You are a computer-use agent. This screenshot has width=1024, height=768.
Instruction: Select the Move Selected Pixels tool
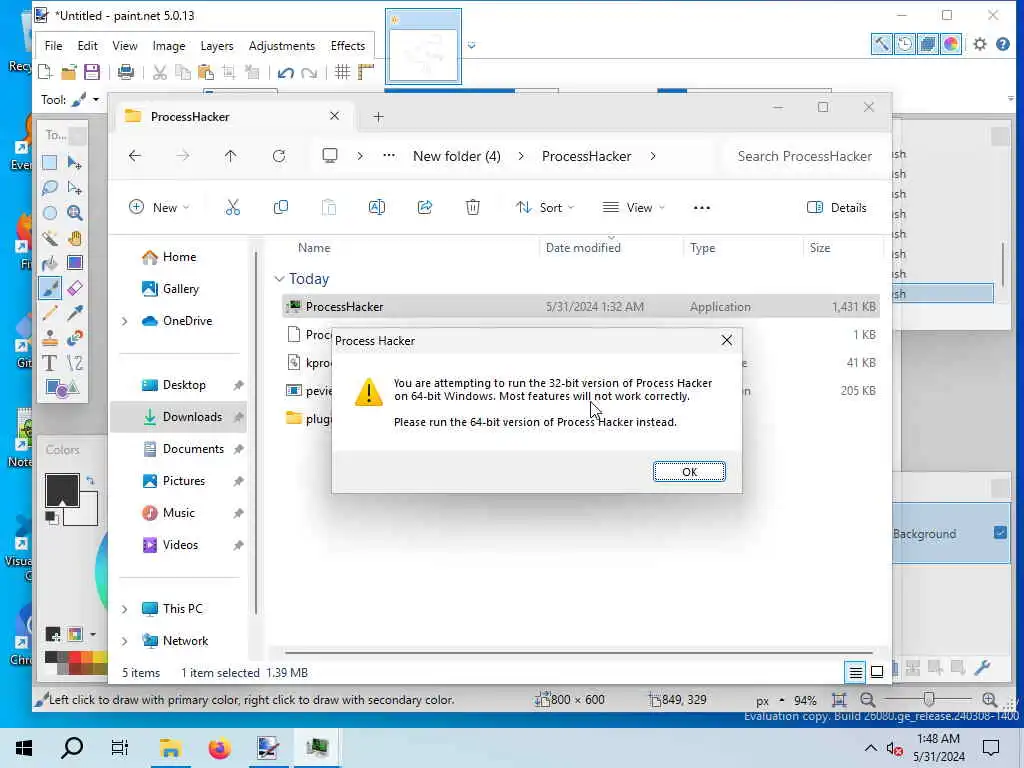tap(75, 163)
